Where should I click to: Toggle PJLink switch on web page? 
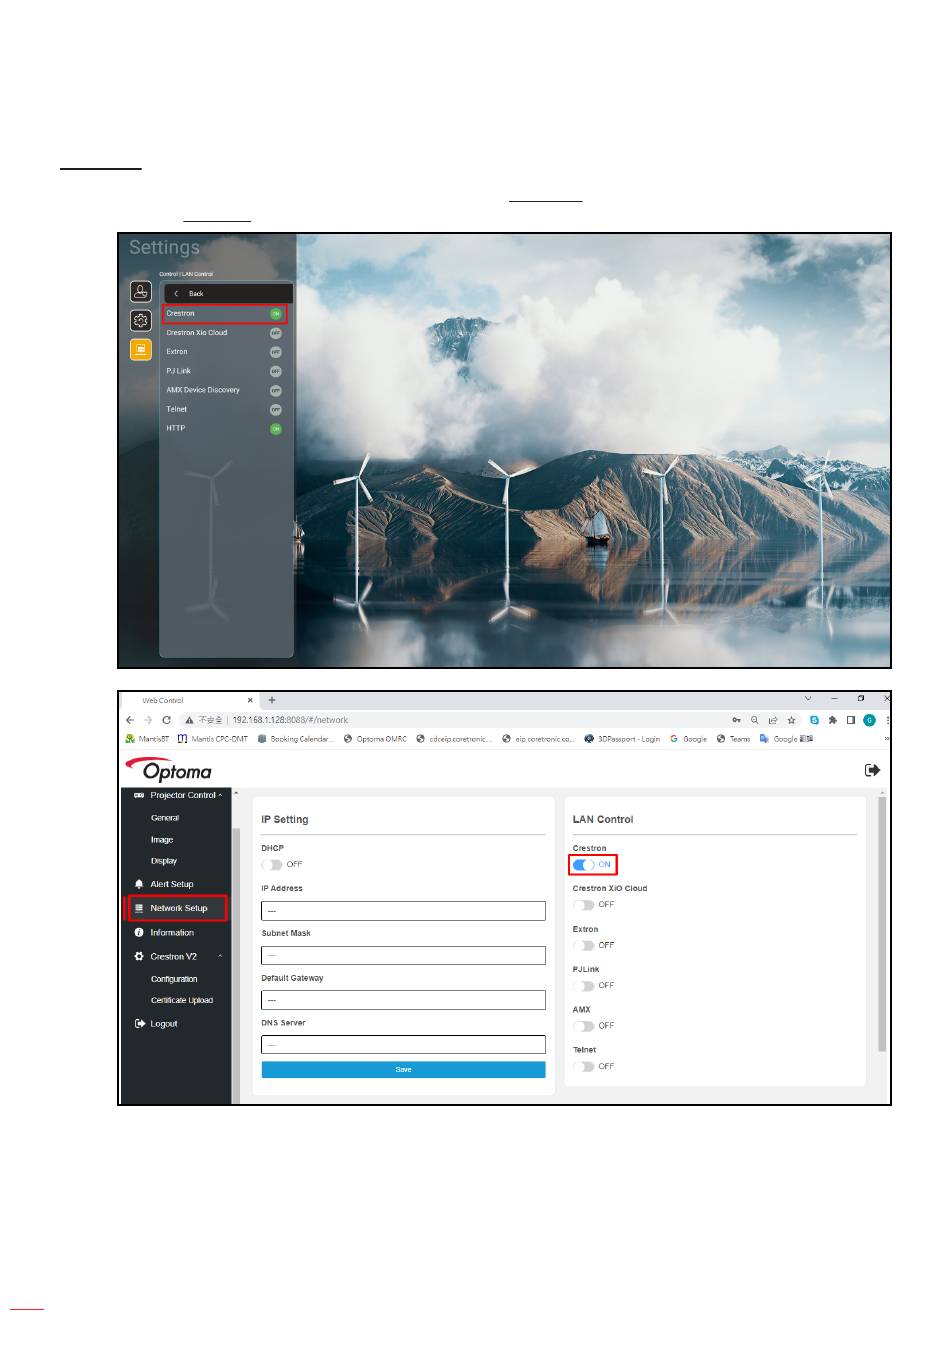[x=584, y=986]
